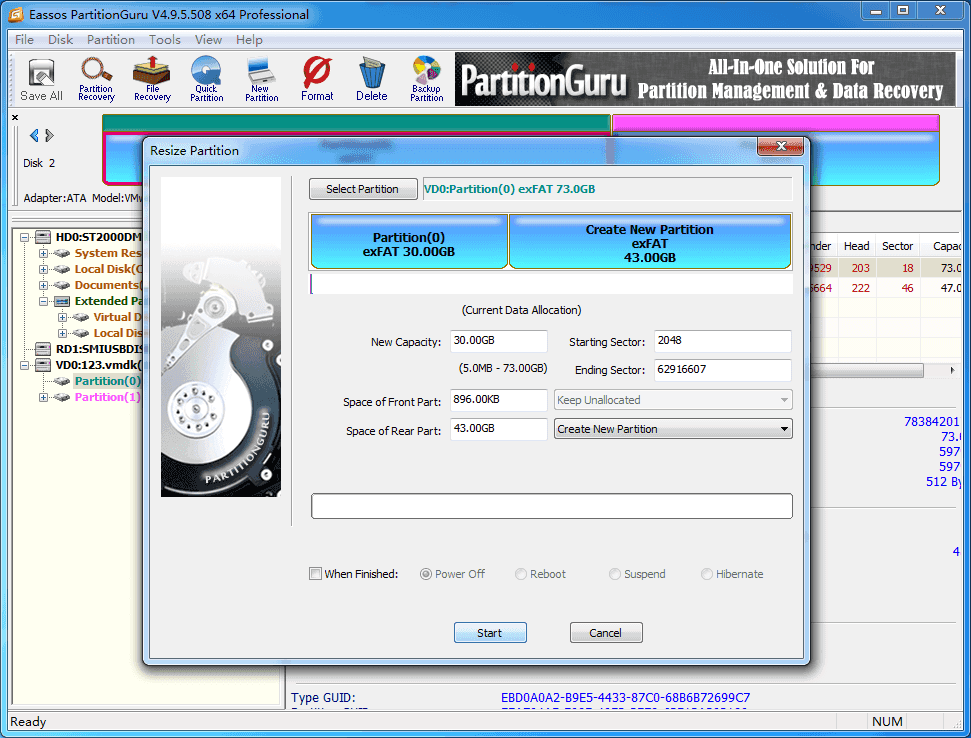Viewport: 971px width, 738px height.
Task: Open the Tools menu
Action: click(x=165, y=40)
